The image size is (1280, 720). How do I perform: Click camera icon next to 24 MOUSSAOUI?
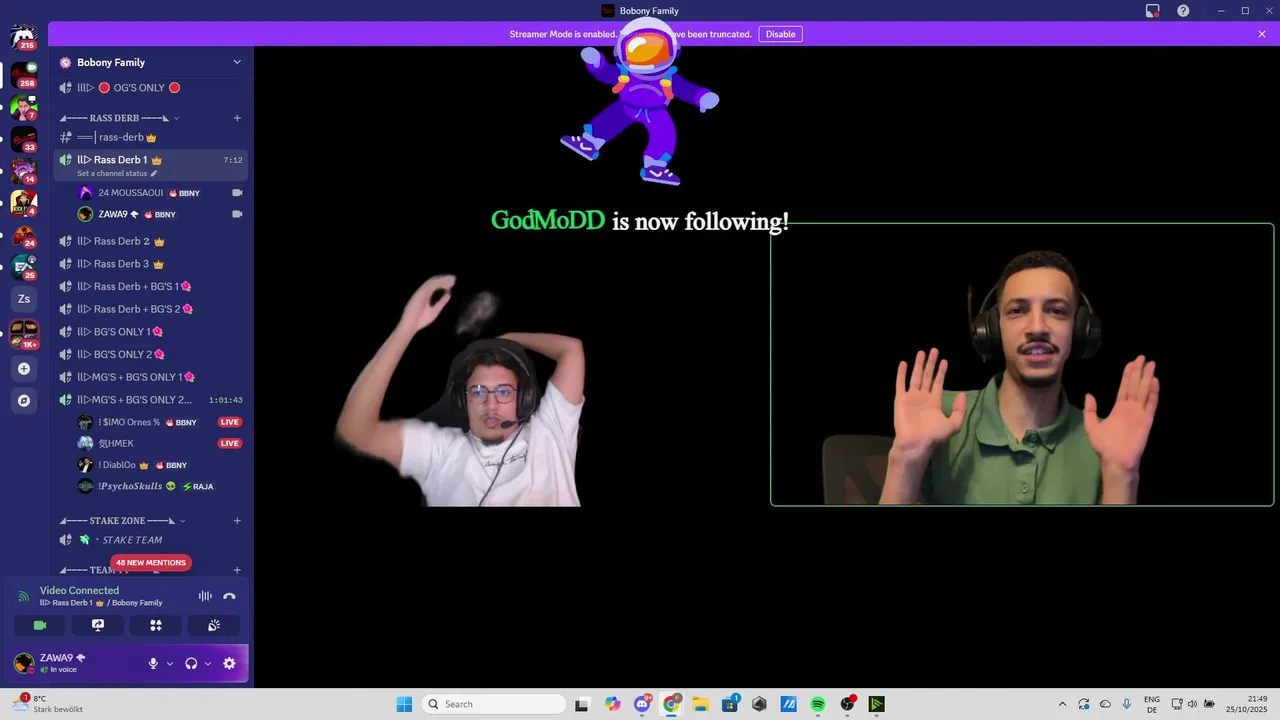[x=237, y=193]
